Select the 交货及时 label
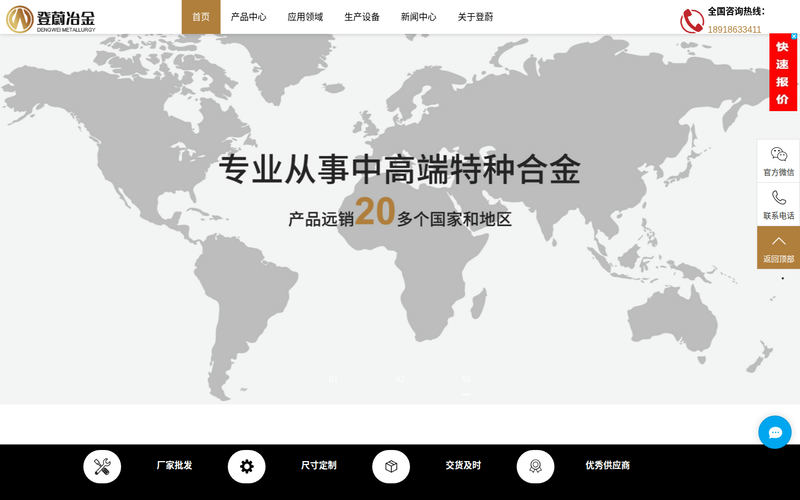This screenshot has height=500, width=800. (x=463, y=465)
